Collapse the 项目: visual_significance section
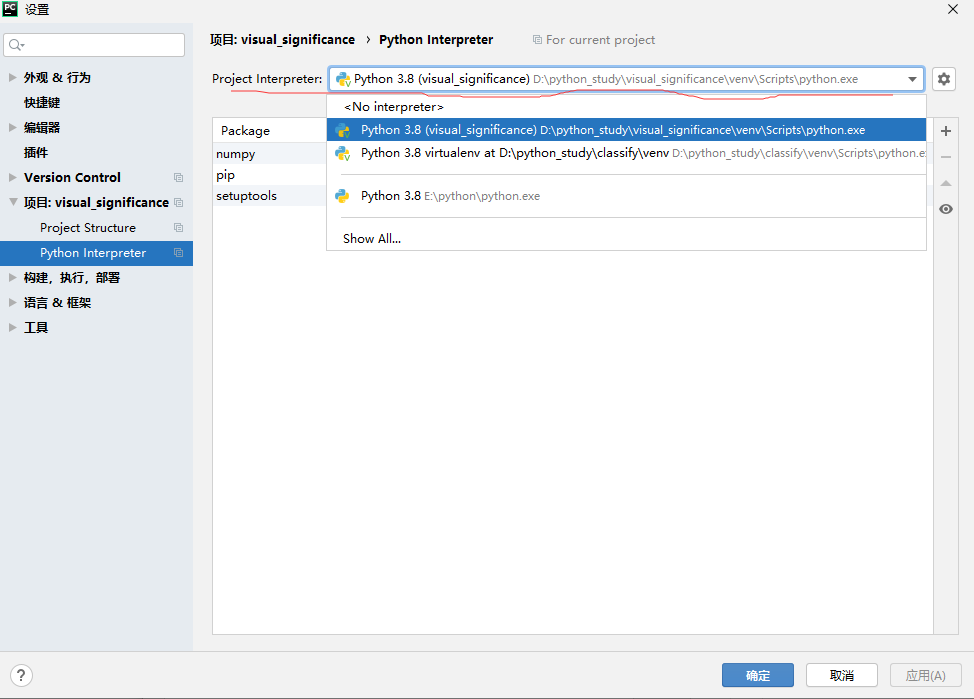974x699 pixels. pyautogui.click(x=12, y=203)
